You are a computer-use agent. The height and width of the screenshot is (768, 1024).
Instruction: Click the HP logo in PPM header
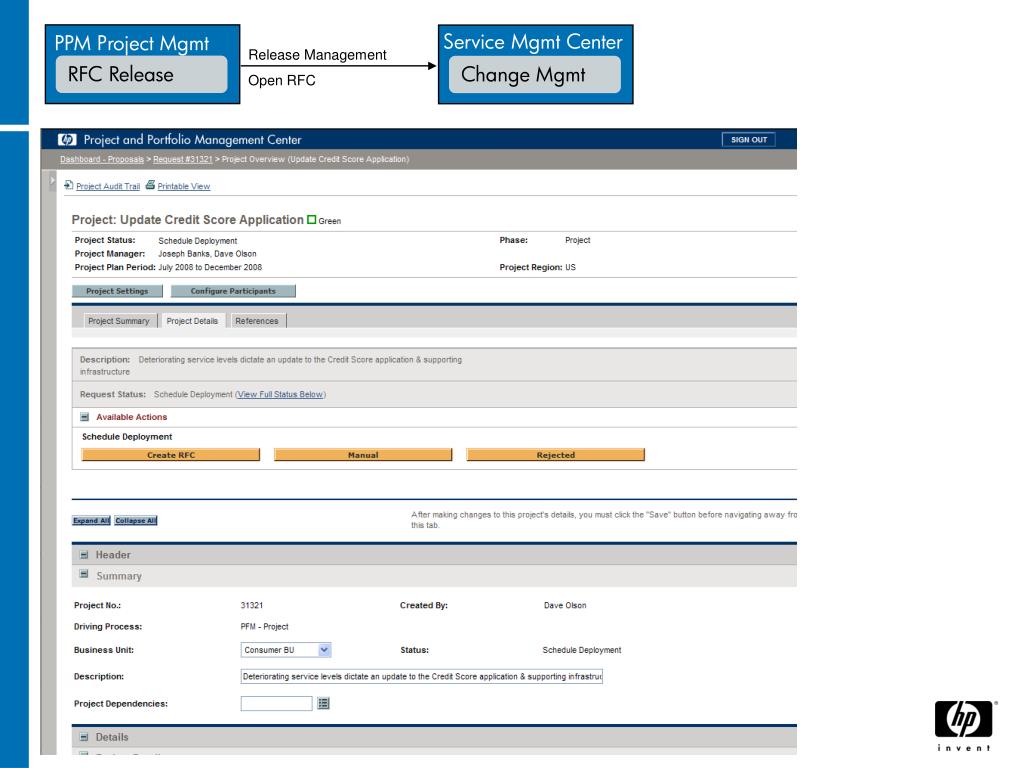67,140
